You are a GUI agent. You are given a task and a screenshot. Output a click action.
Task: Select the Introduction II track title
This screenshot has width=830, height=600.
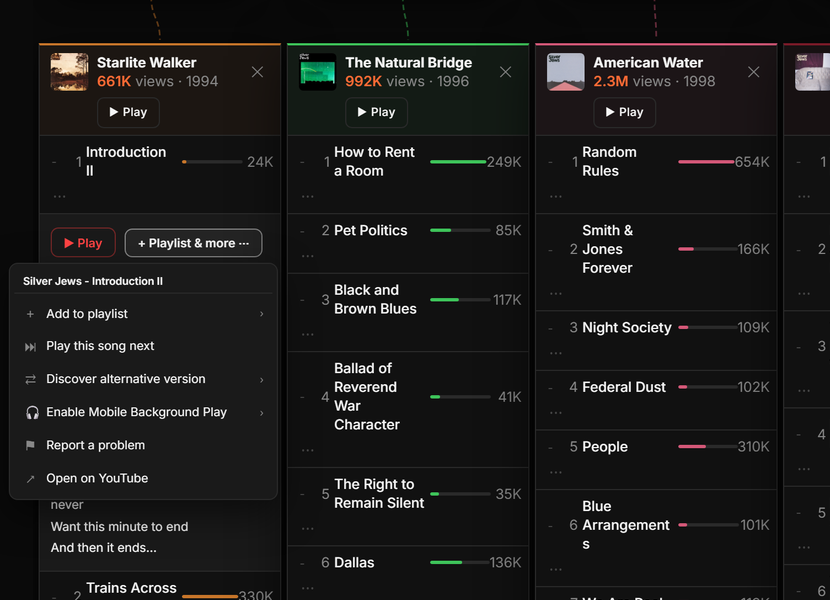126,162
